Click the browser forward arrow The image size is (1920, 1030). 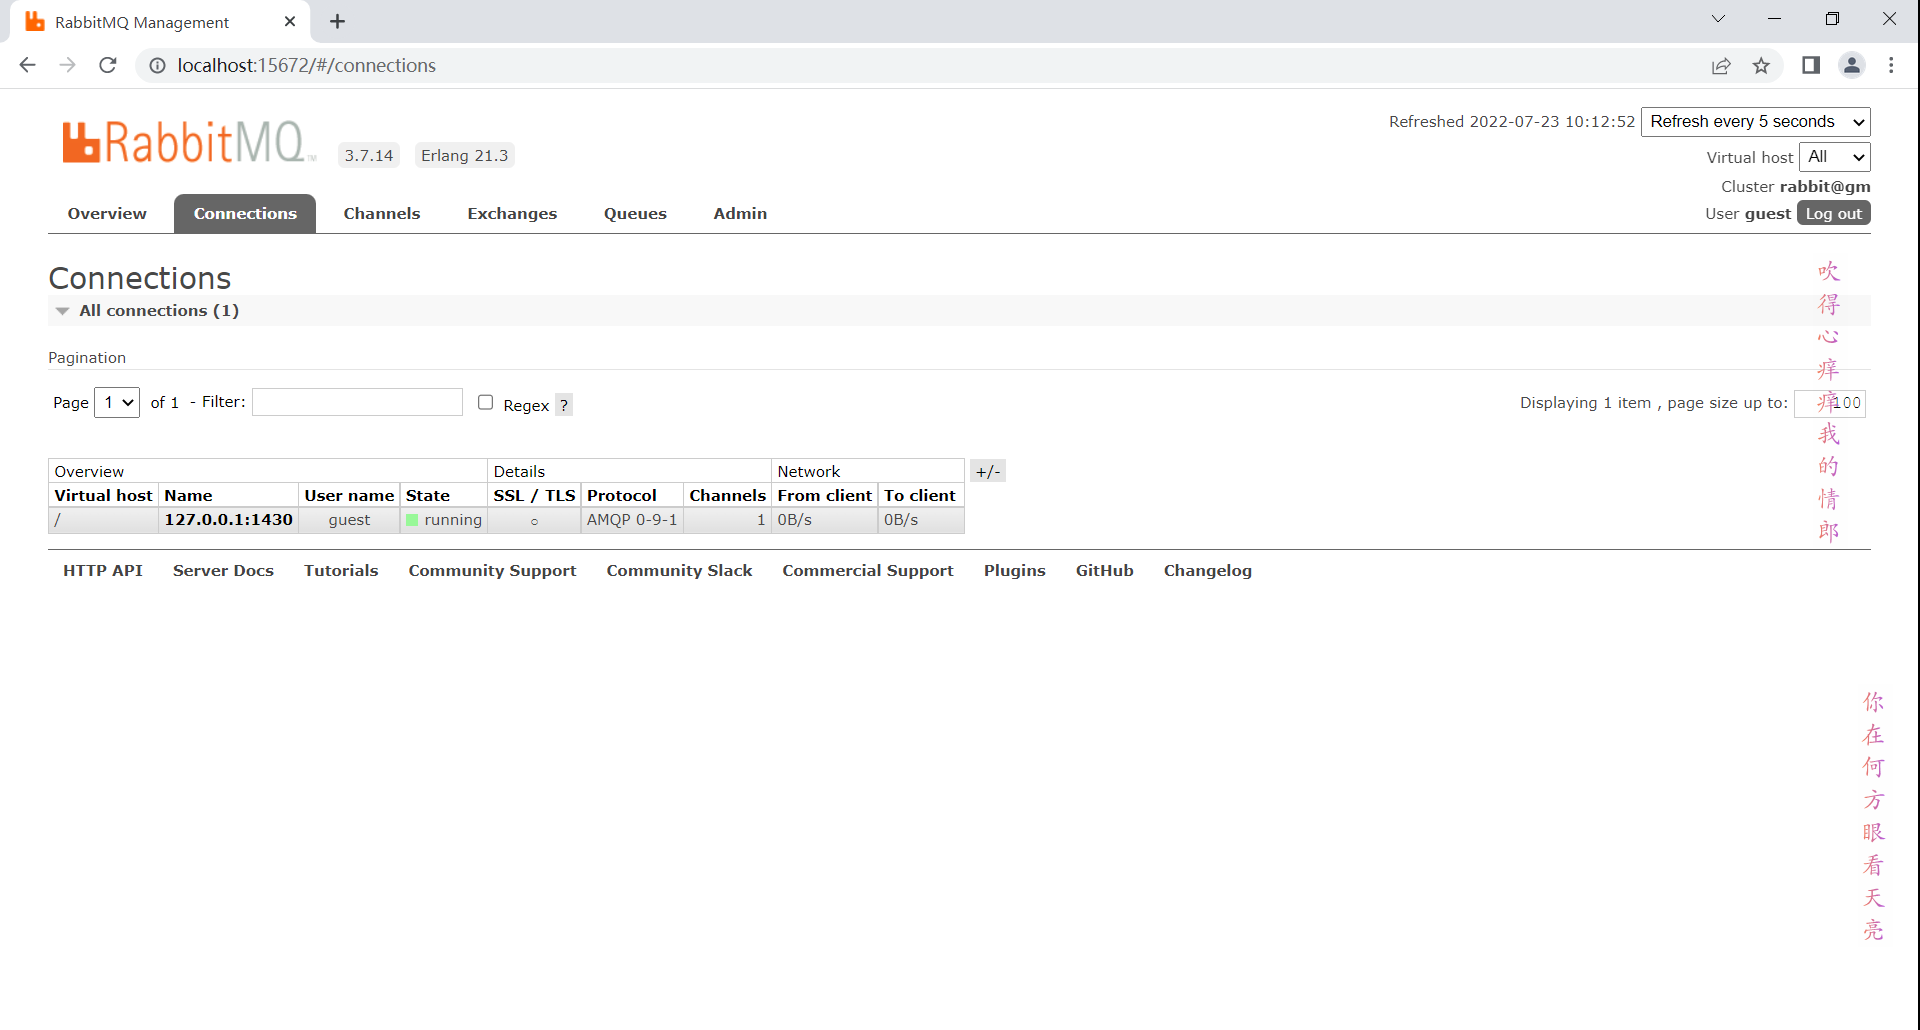click(68, 65)
